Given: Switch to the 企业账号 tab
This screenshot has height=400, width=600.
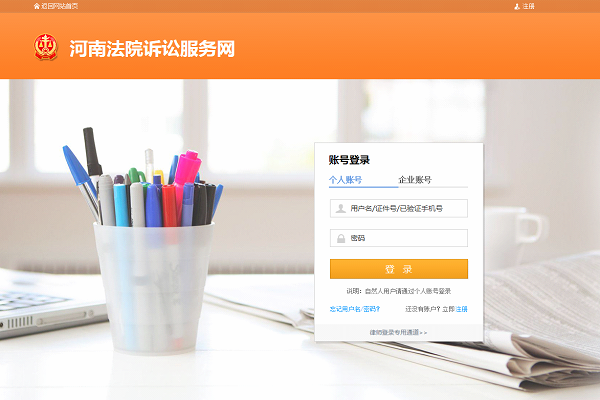Looking at the screenshot, I should [415, 180].
